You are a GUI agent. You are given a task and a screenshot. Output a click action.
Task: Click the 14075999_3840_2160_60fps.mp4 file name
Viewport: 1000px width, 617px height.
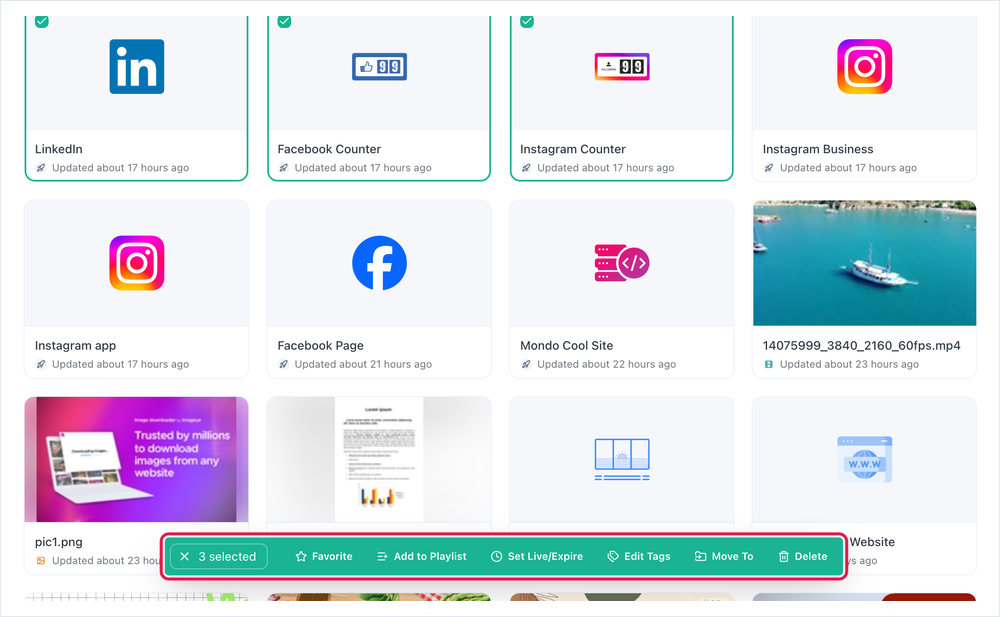click(x=862, y=345)
